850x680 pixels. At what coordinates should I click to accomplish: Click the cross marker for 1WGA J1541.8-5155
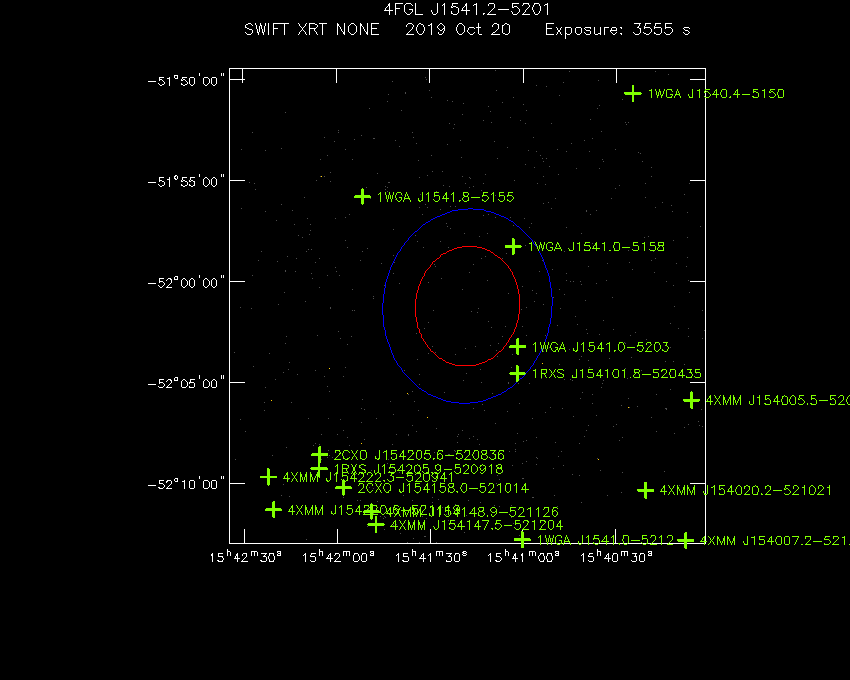point(362,197)
